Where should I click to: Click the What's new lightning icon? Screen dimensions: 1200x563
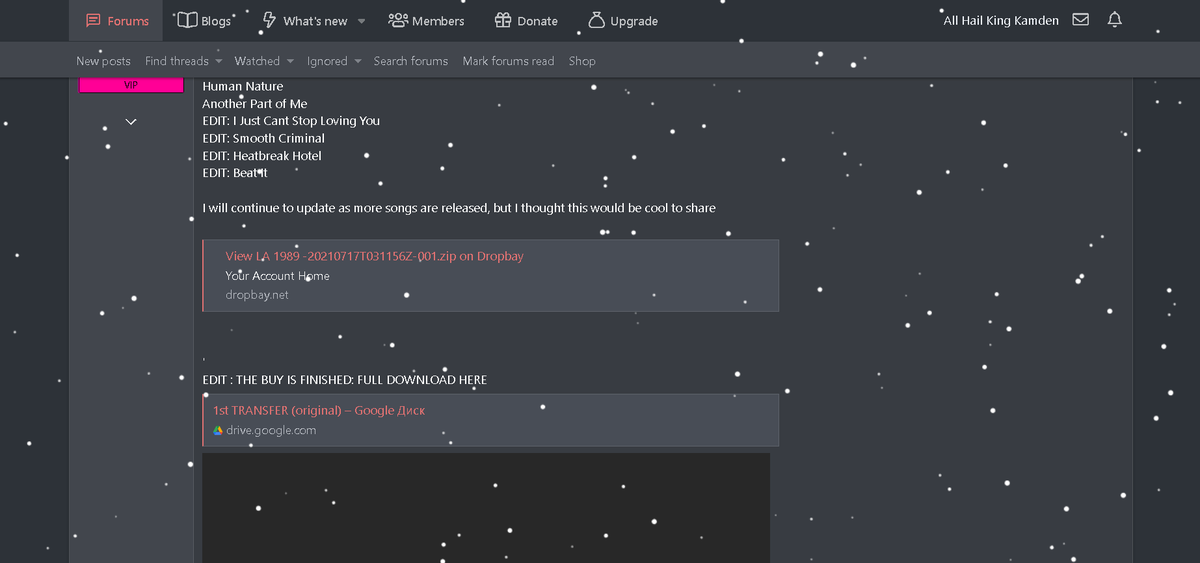tap(269, 20)
